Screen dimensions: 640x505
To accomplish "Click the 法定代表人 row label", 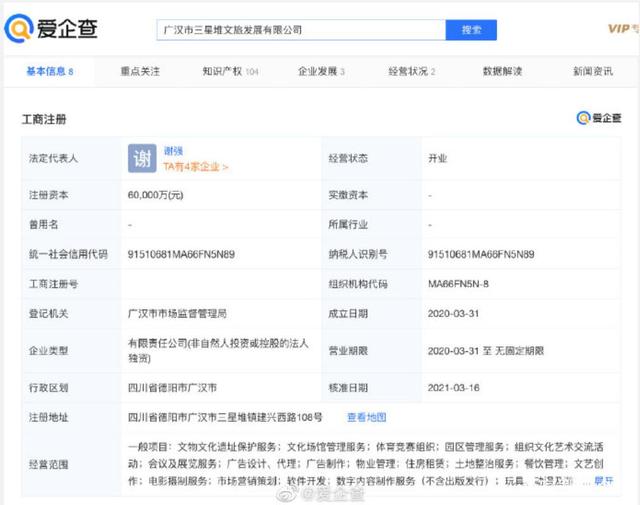I will (53, 158).
